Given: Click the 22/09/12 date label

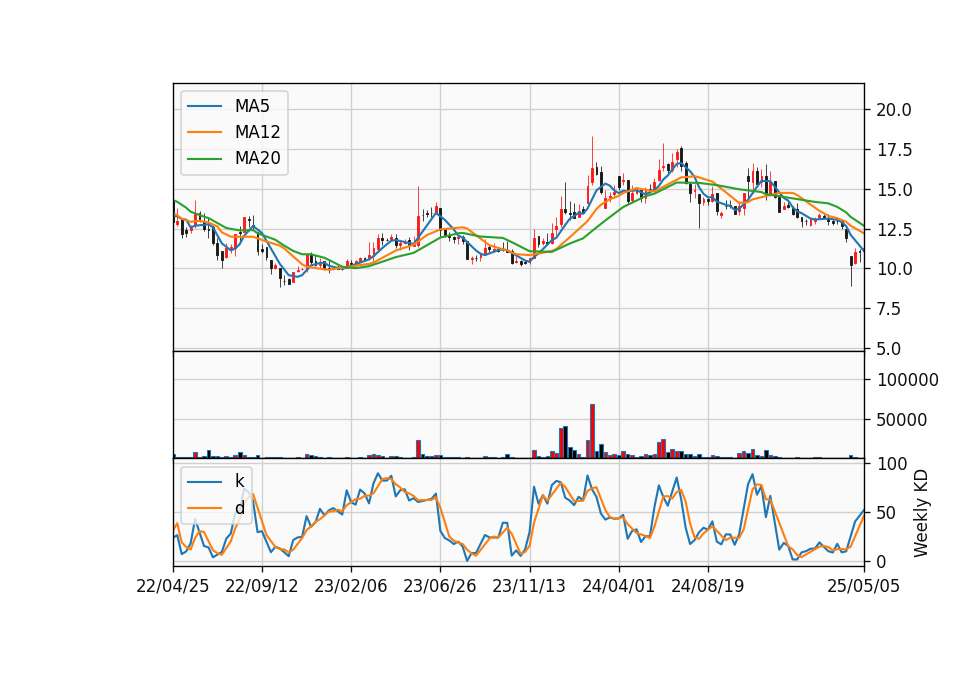Looking at the screenshot, I should [262, 586].
